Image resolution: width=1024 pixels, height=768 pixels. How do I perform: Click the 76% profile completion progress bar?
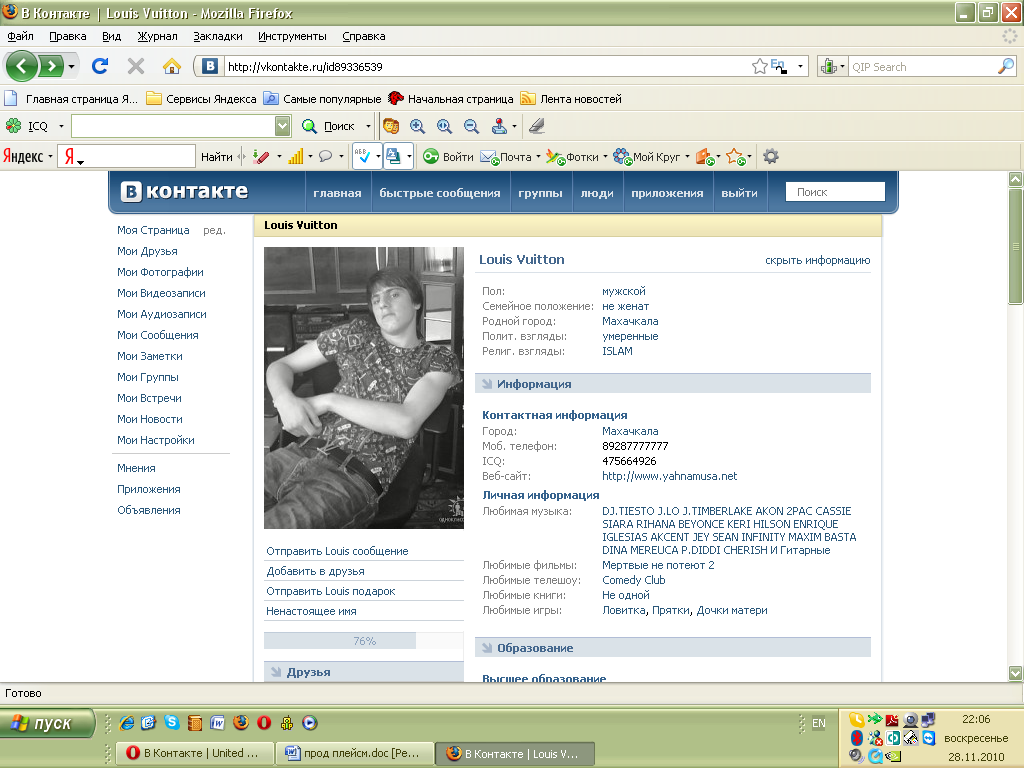coord(364,641)
